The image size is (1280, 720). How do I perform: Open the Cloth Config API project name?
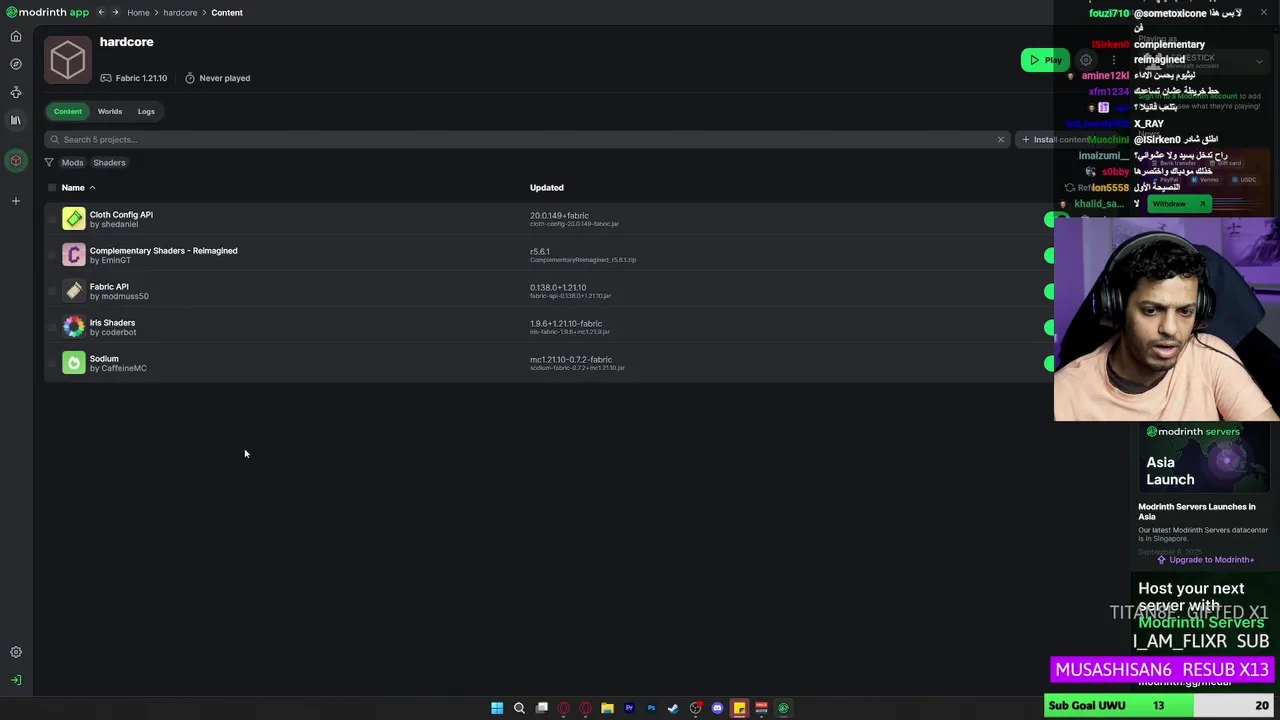tap(121, 214)
